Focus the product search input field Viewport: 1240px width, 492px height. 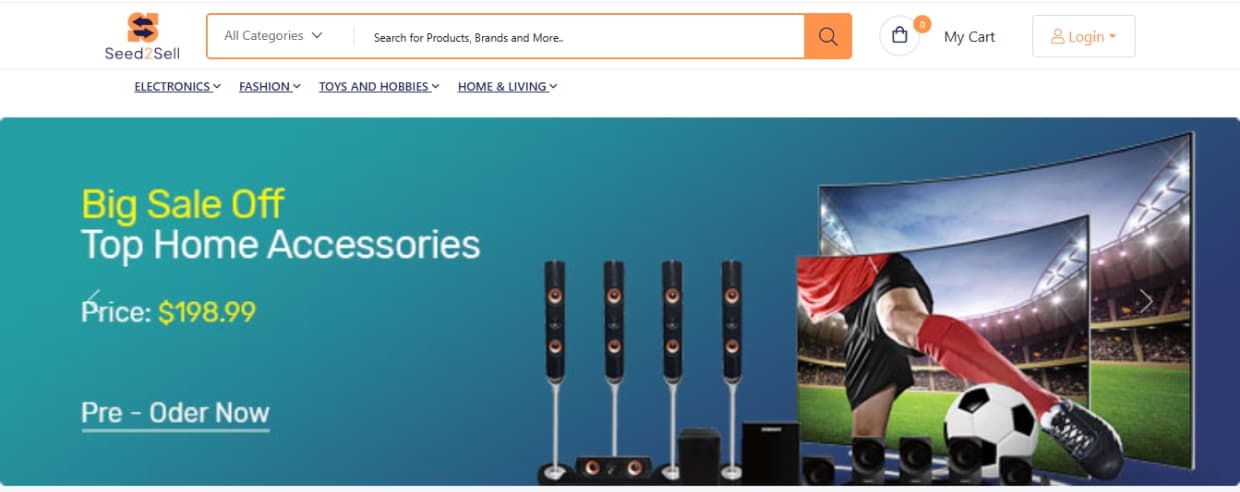pos(585,37)
